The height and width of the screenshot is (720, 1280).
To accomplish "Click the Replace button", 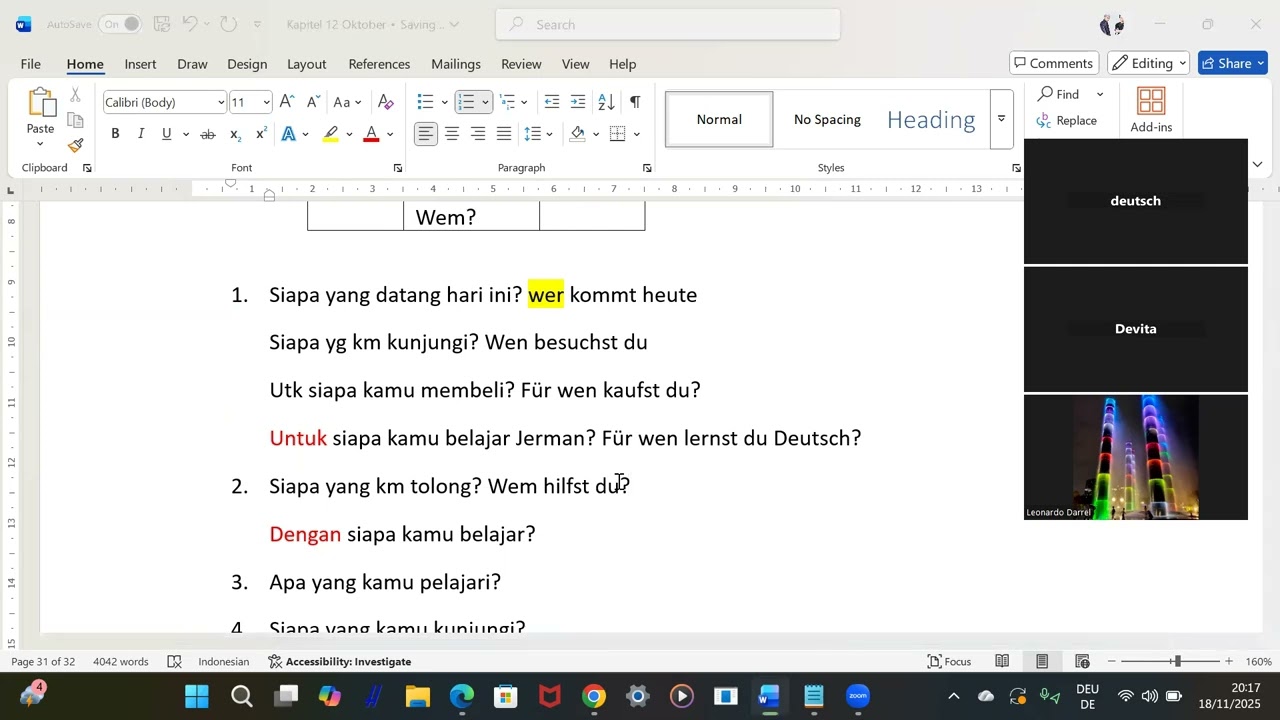I will (1068, 120).
